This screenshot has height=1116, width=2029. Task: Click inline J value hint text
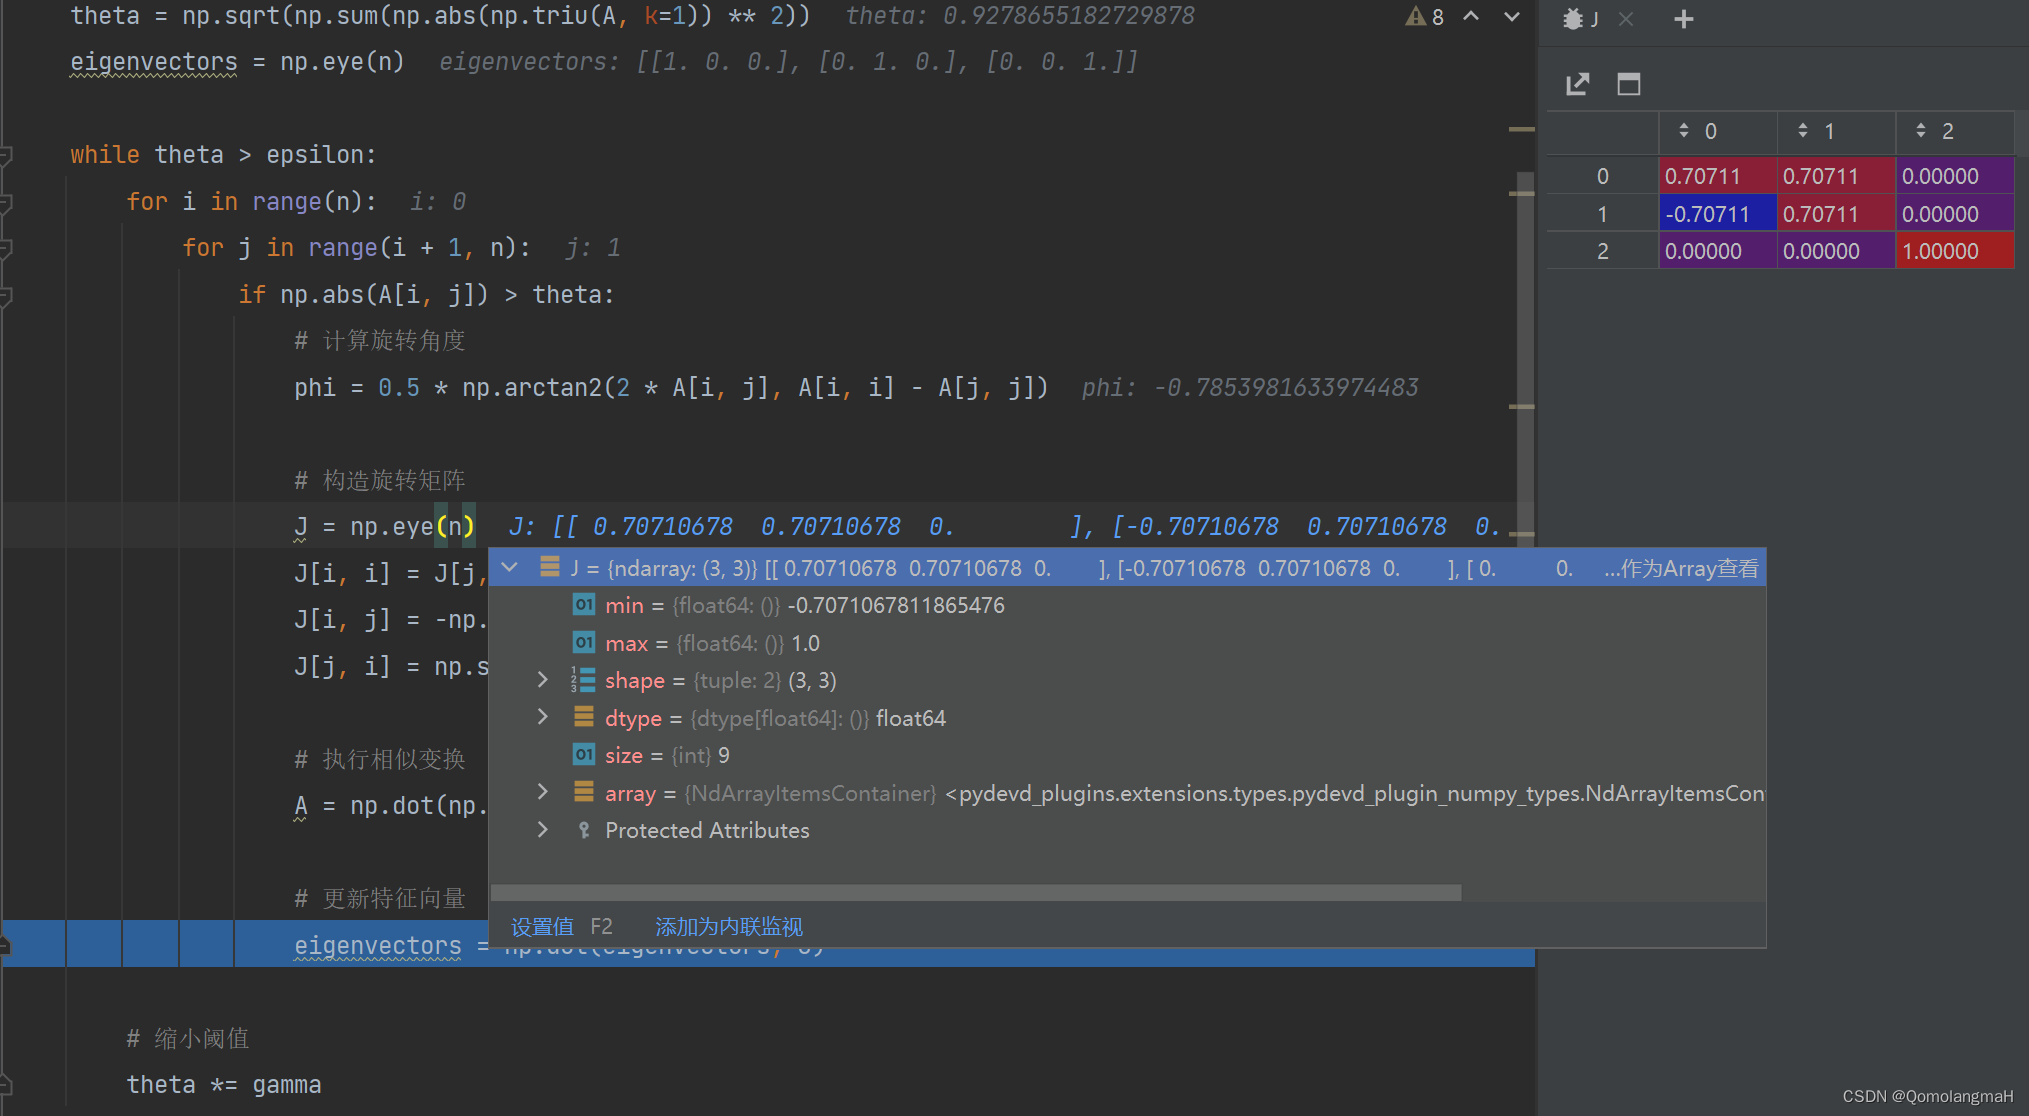pyautogui.click(x=1005, y=527)
